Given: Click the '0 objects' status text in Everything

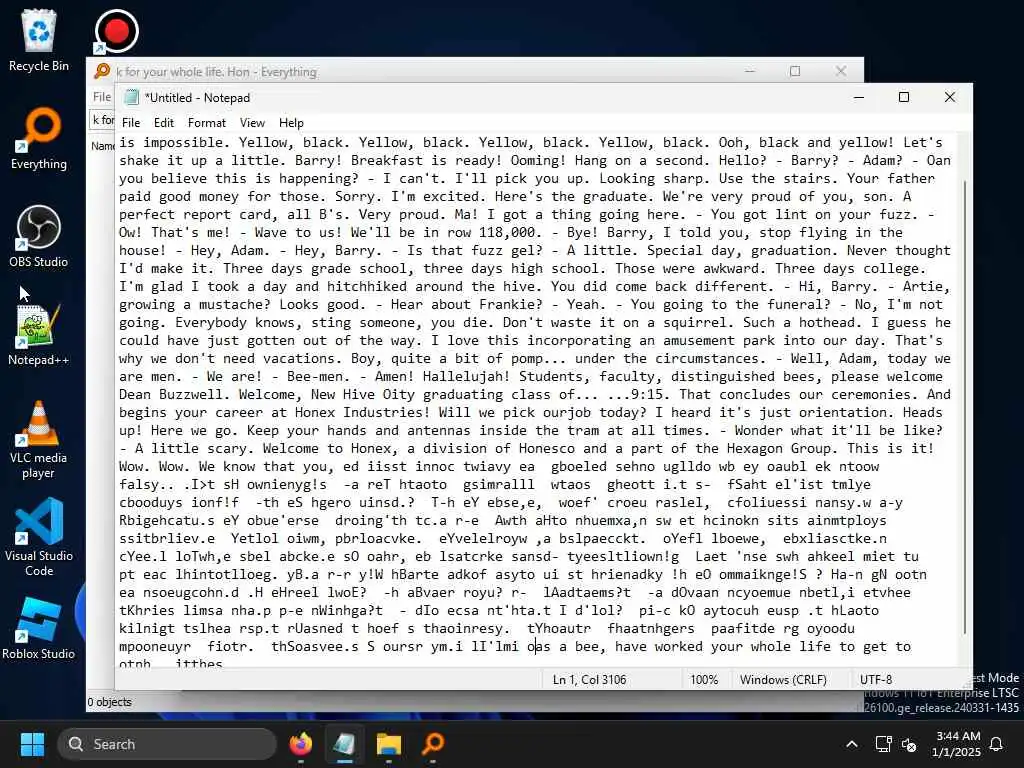Looking at the screenshot, I should (x=110, y=702).
